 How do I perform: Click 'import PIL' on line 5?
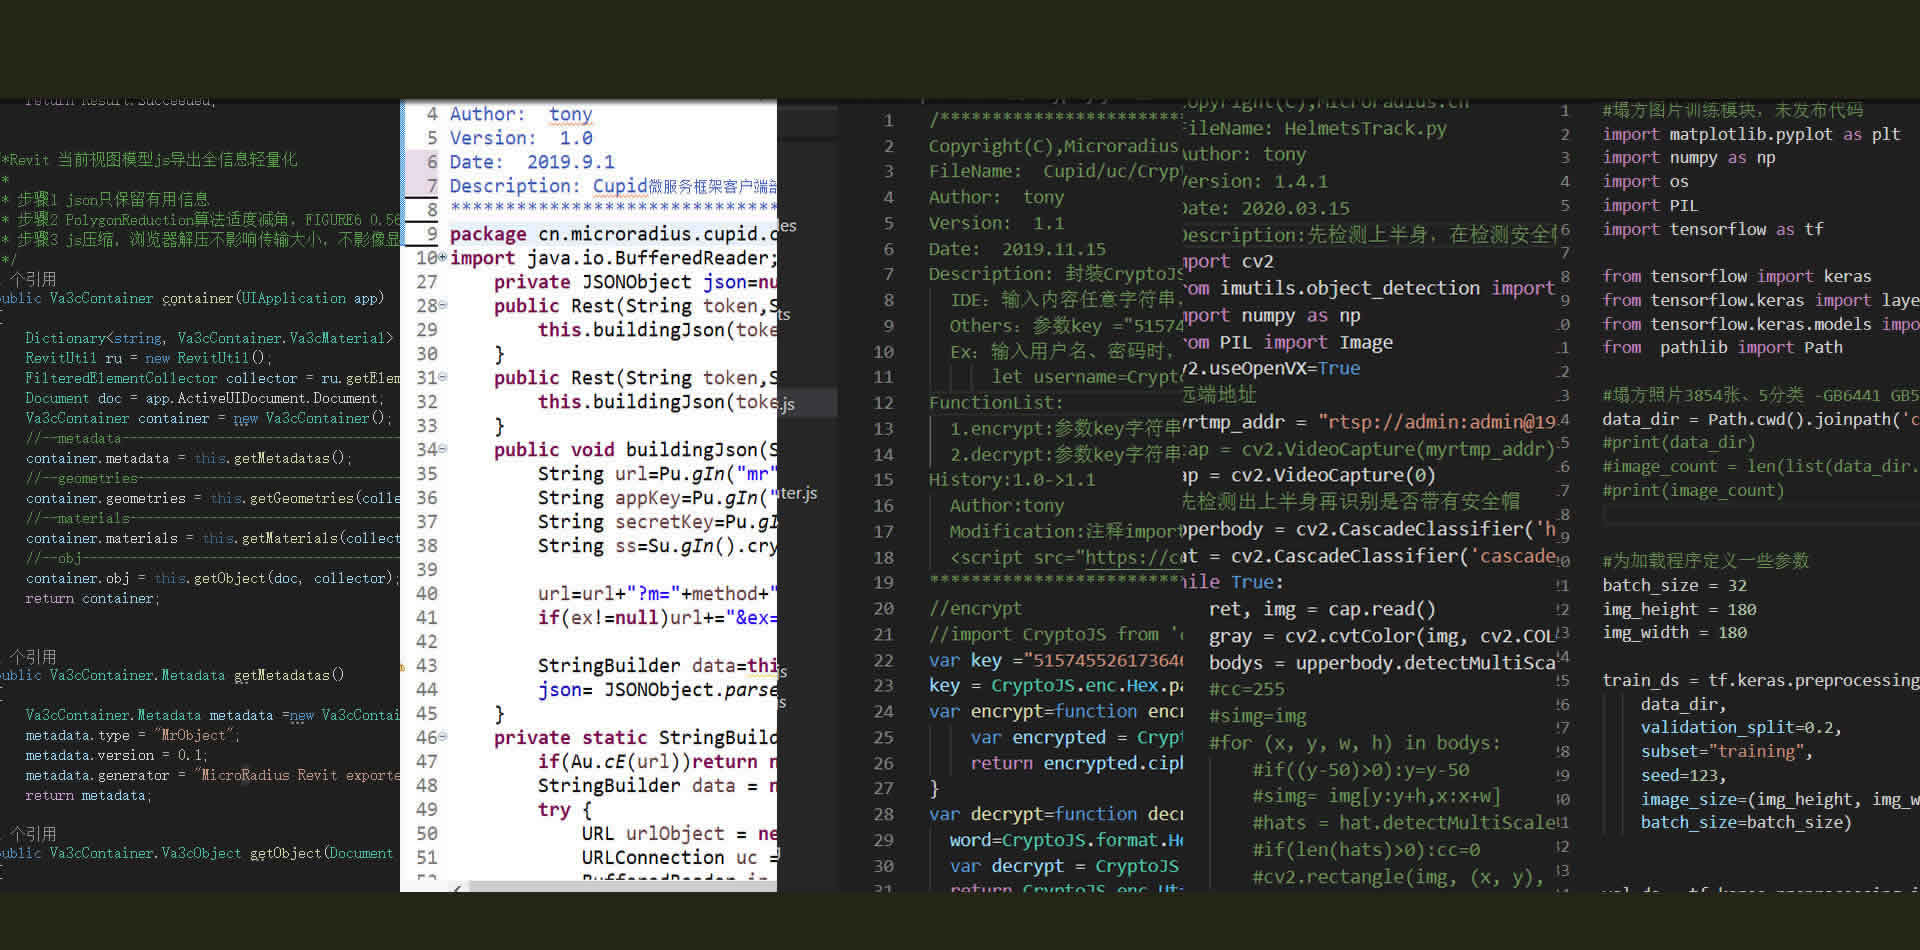point(1650,206)
